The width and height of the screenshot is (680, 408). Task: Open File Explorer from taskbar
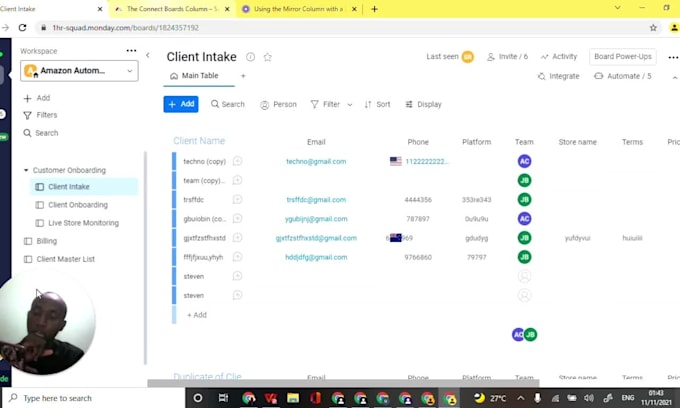293,398
